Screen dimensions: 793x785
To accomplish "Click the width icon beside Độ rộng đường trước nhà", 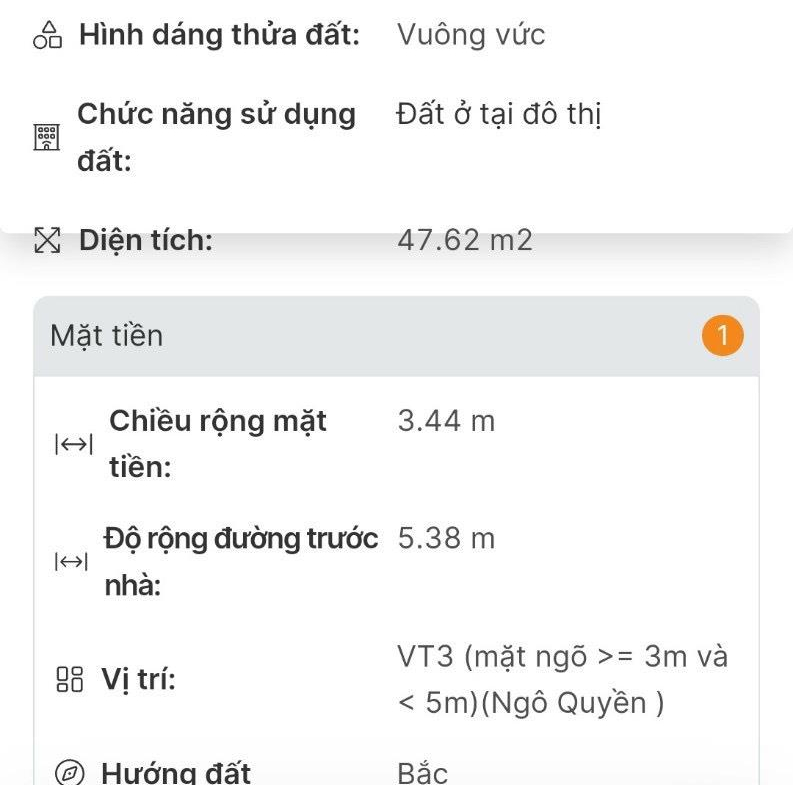I will (x=71, y=563).
